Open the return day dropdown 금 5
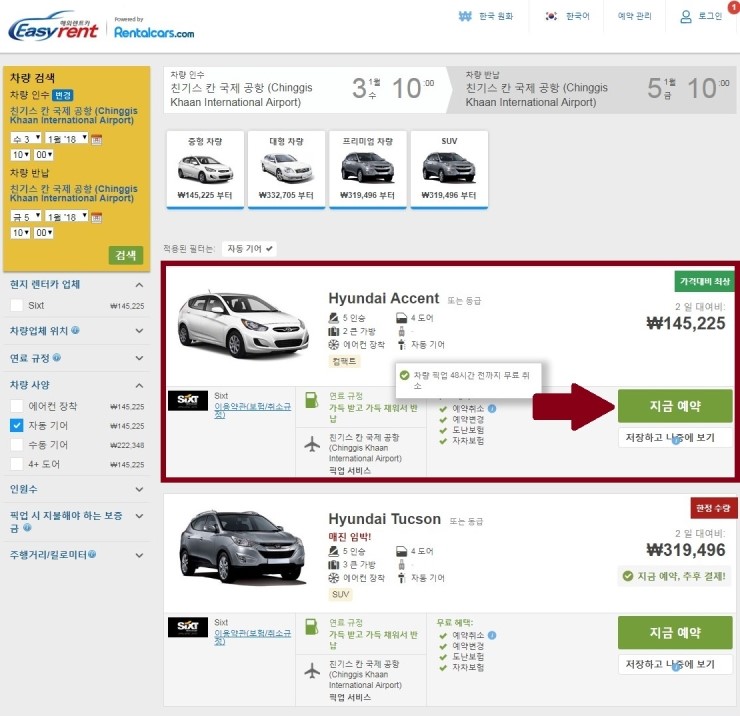 tap(26, 217)
